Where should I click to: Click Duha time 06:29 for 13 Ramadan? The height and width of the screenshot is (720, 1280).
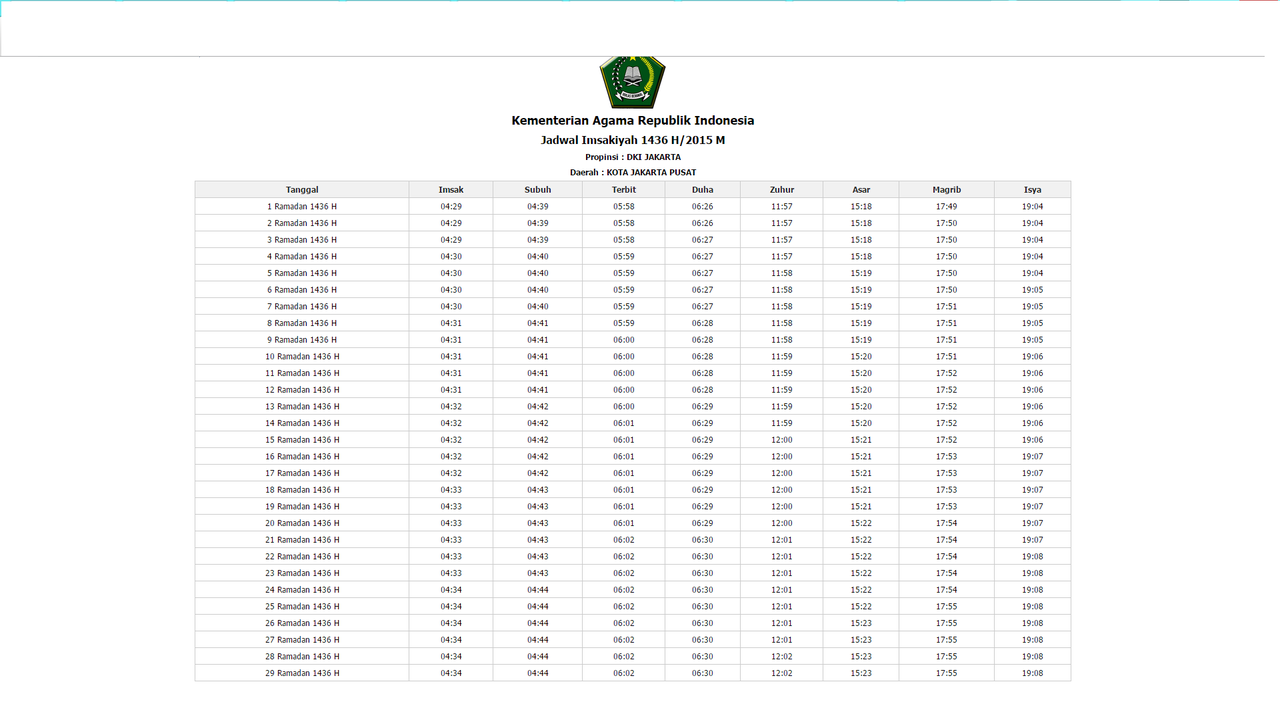[x=703, y=407]
